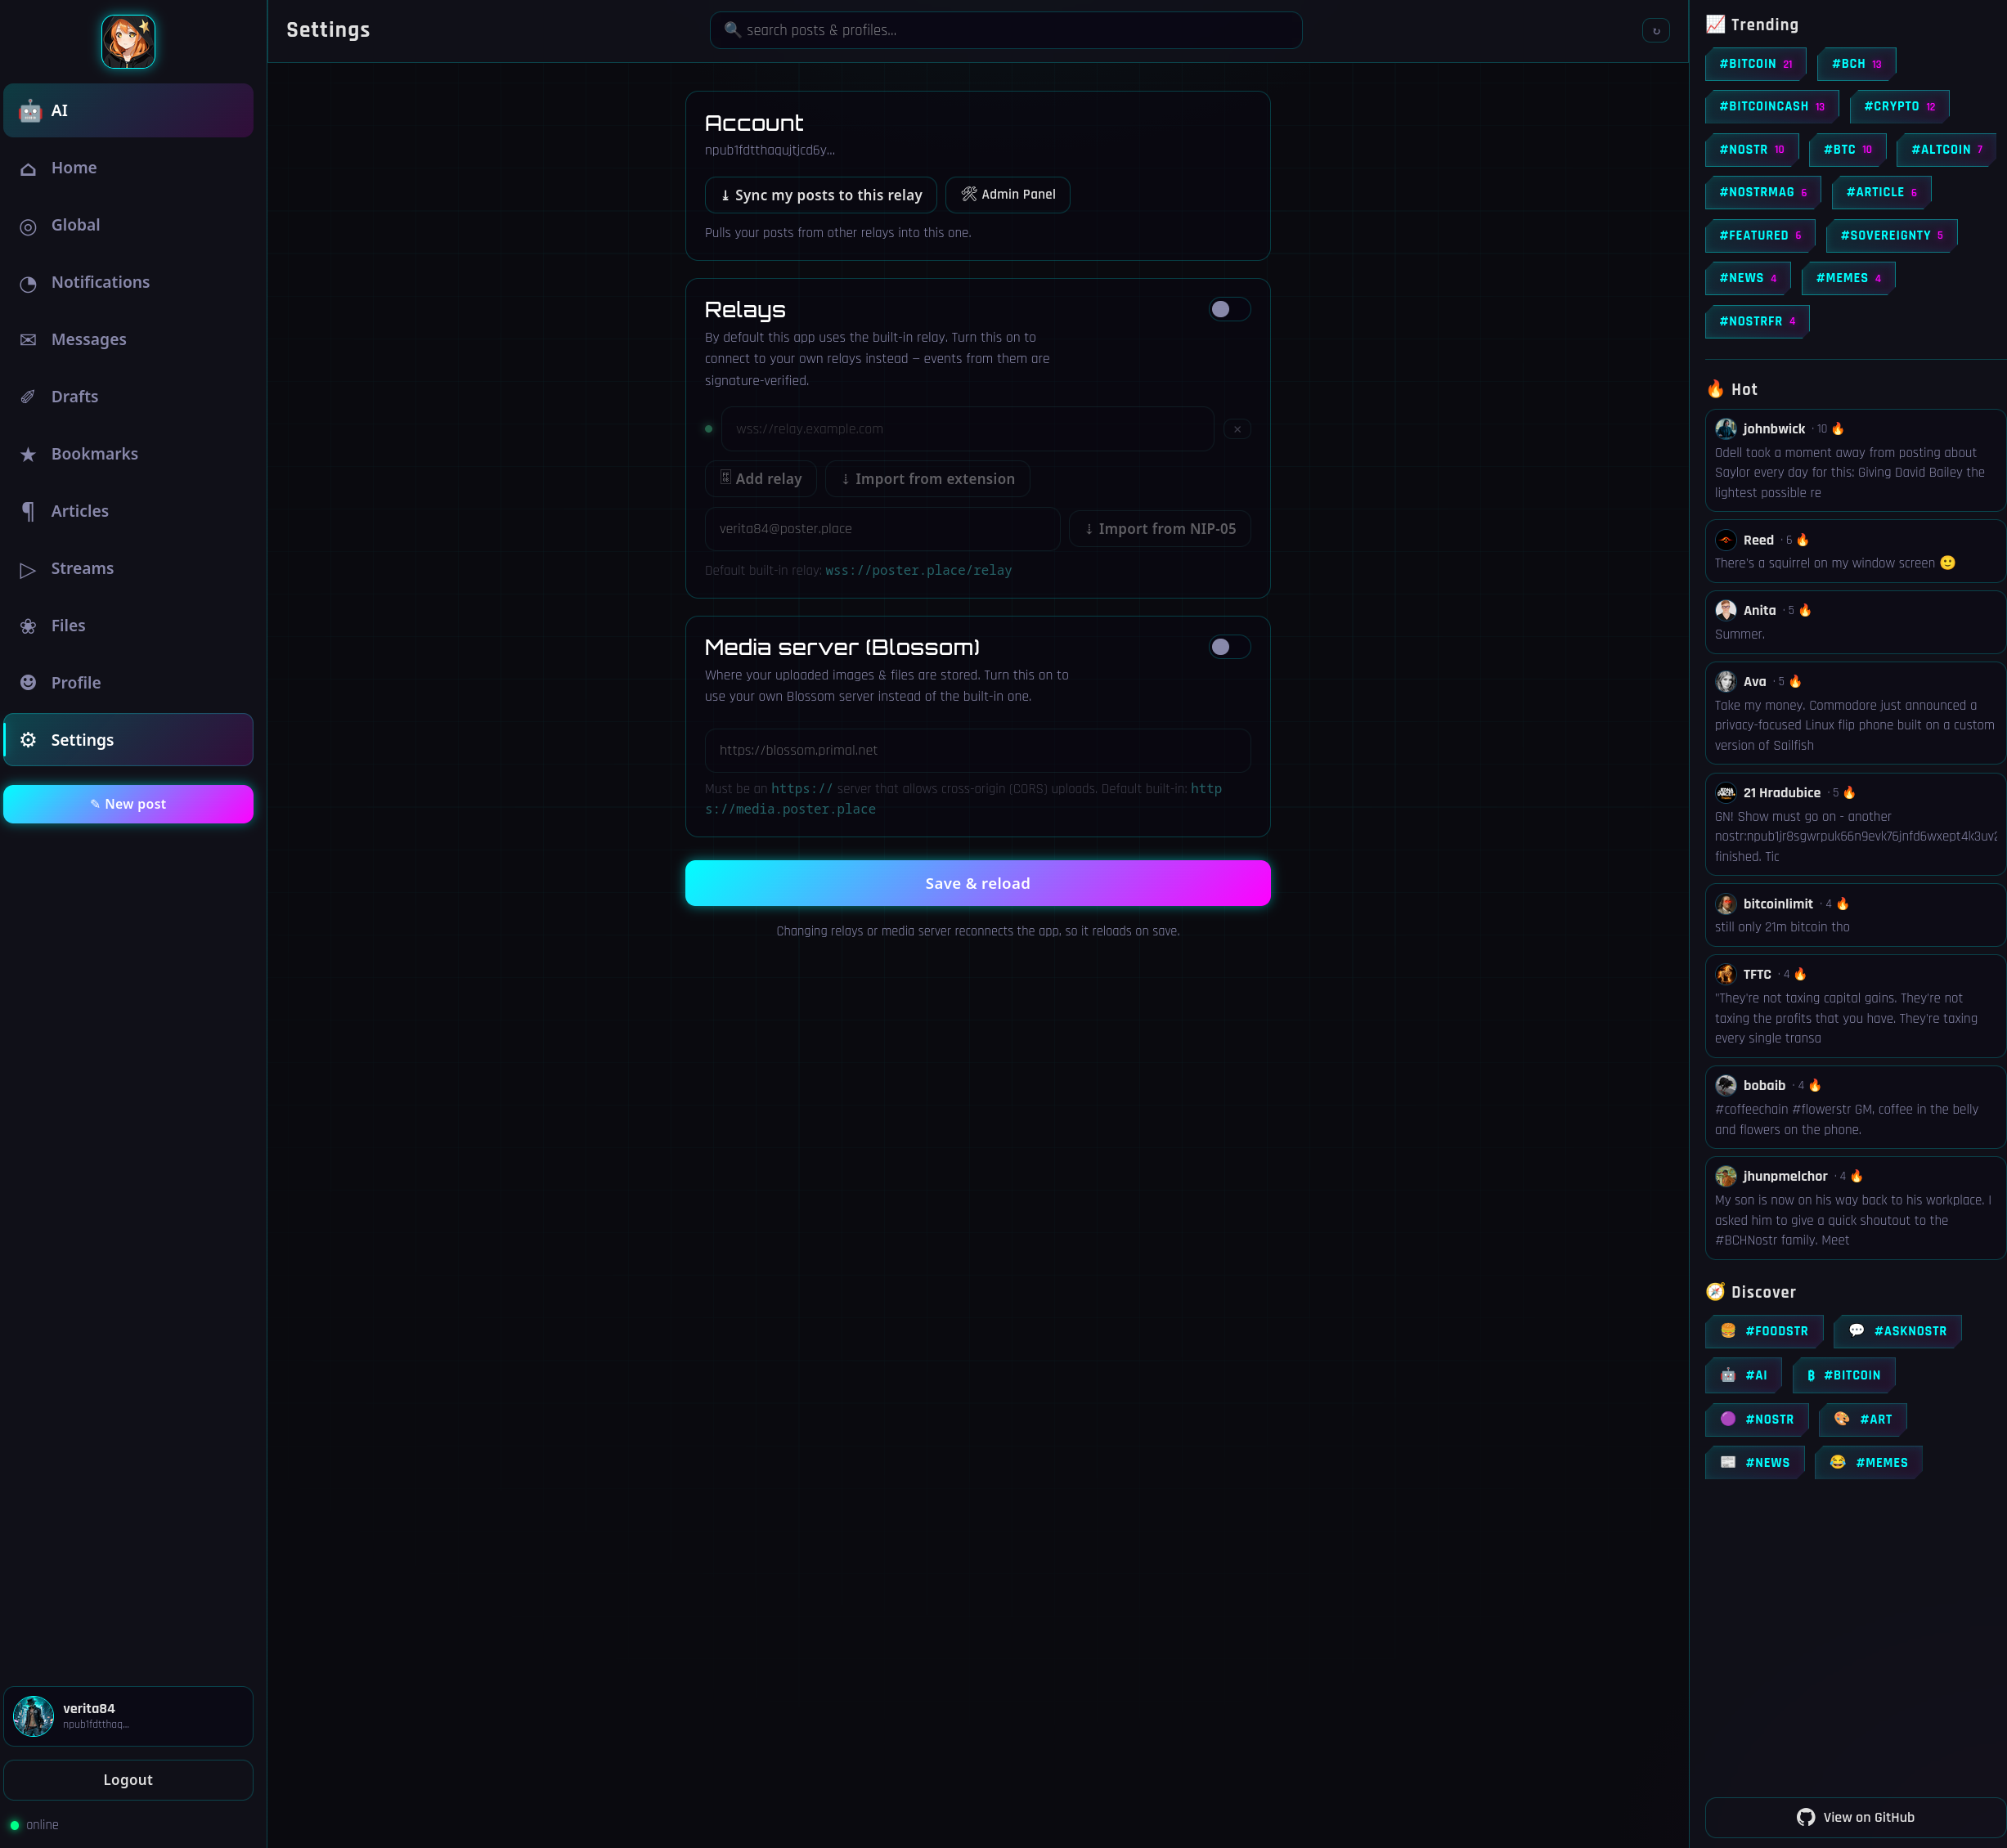Click wss://poster.place/relay default relay text
This screenshot has height=1848, width=2007.
pyautogui.click(x=918, y=571)
